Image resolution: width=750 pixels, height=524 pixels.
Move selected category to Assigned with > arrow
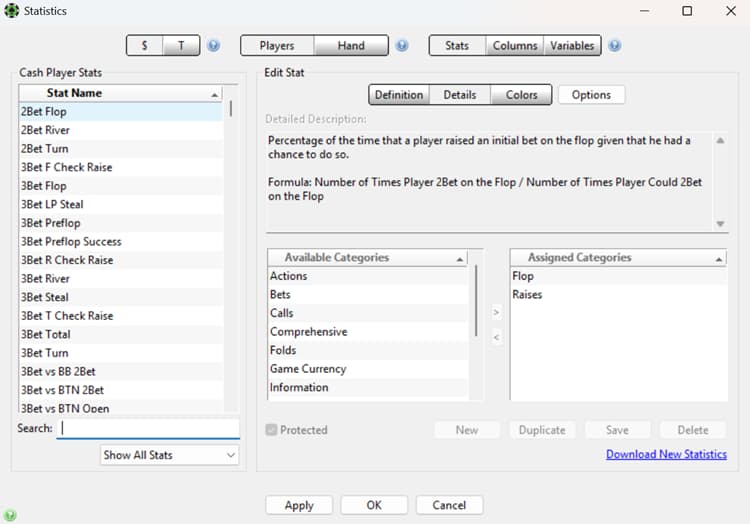click(496, 312)
